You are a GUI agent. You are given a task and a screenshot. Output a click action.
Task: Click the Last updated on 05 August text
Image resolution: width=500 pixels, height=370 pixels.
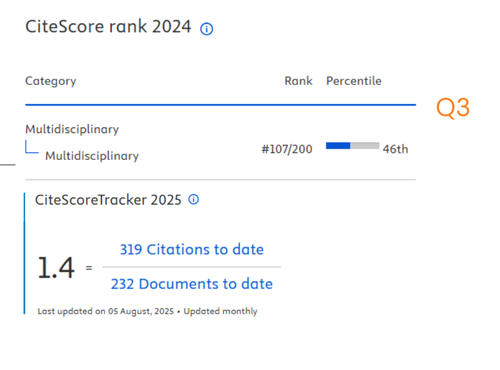coord(106,311)
